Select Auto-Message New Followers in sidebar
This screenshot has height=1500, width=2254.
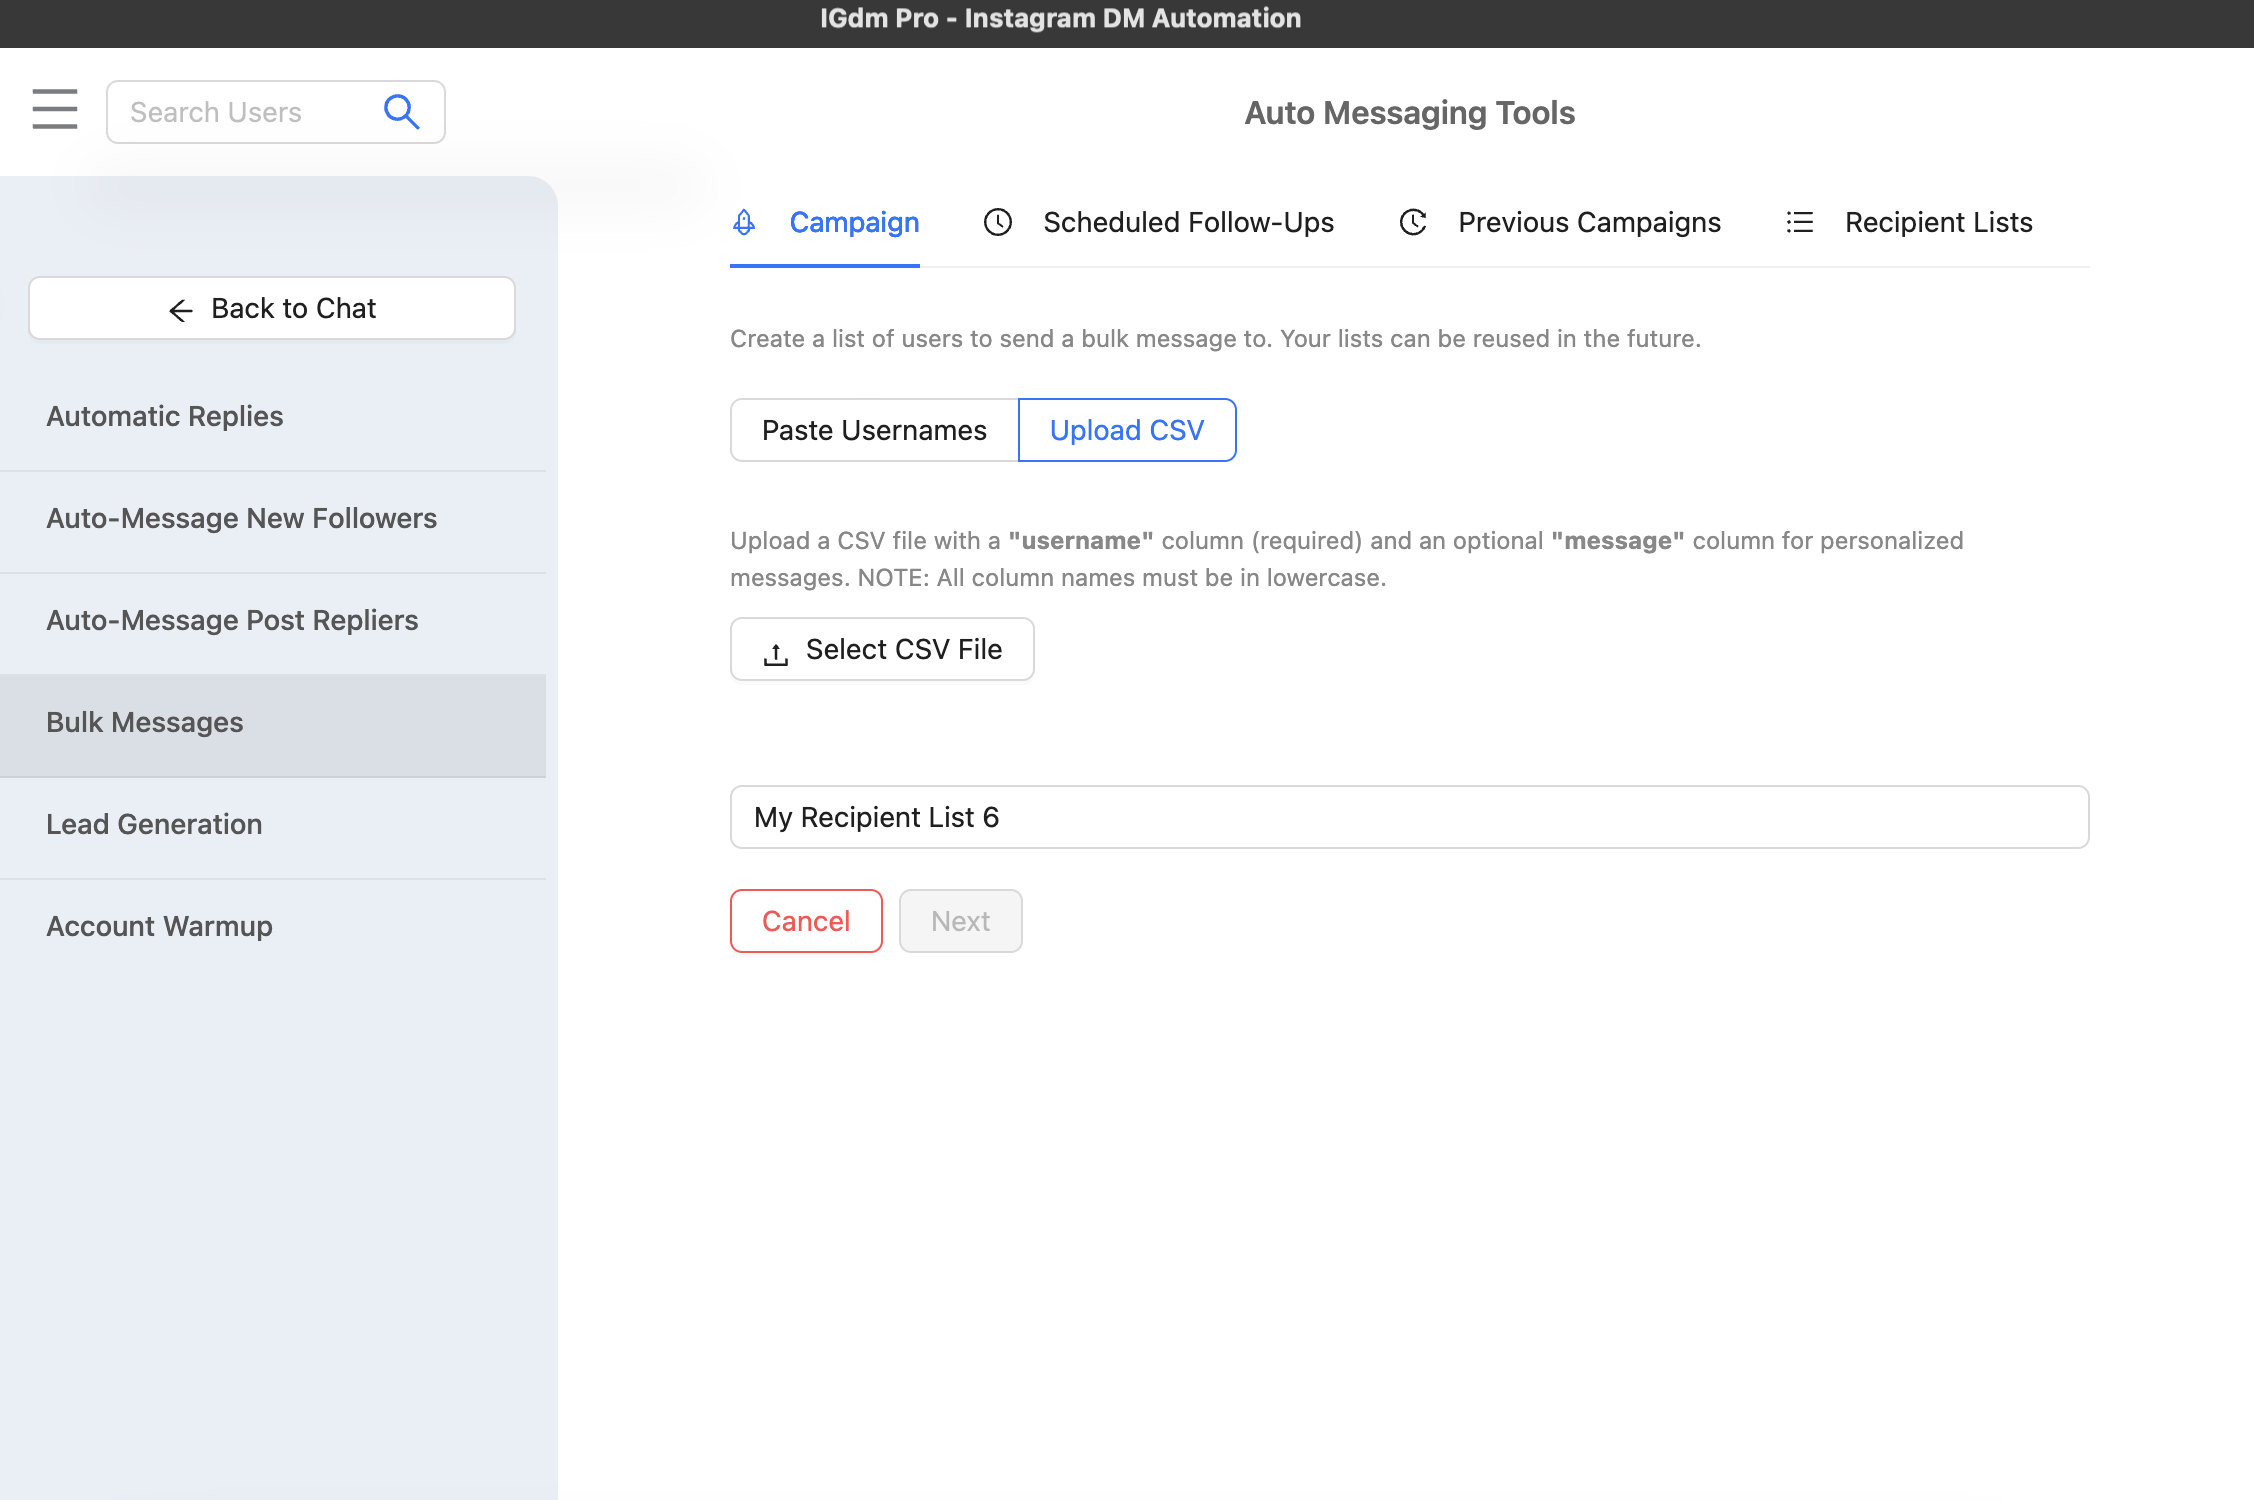point(241,518)
